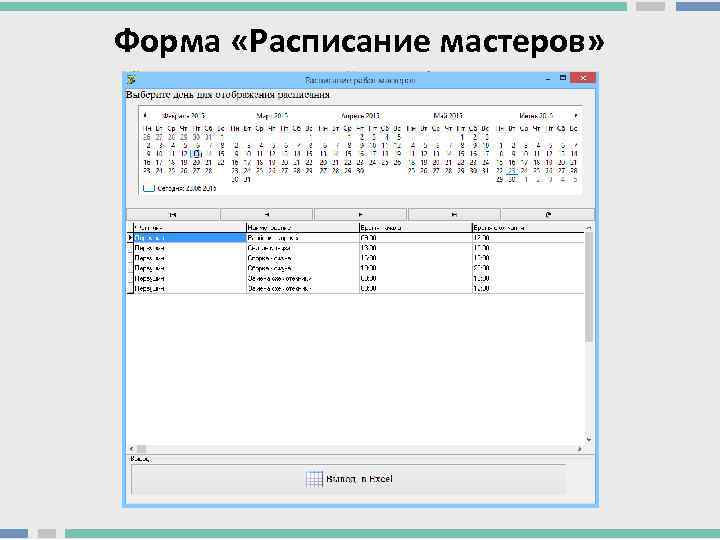720x540 pixels.
Task: Click the Время начала column header
Action: 416,228
